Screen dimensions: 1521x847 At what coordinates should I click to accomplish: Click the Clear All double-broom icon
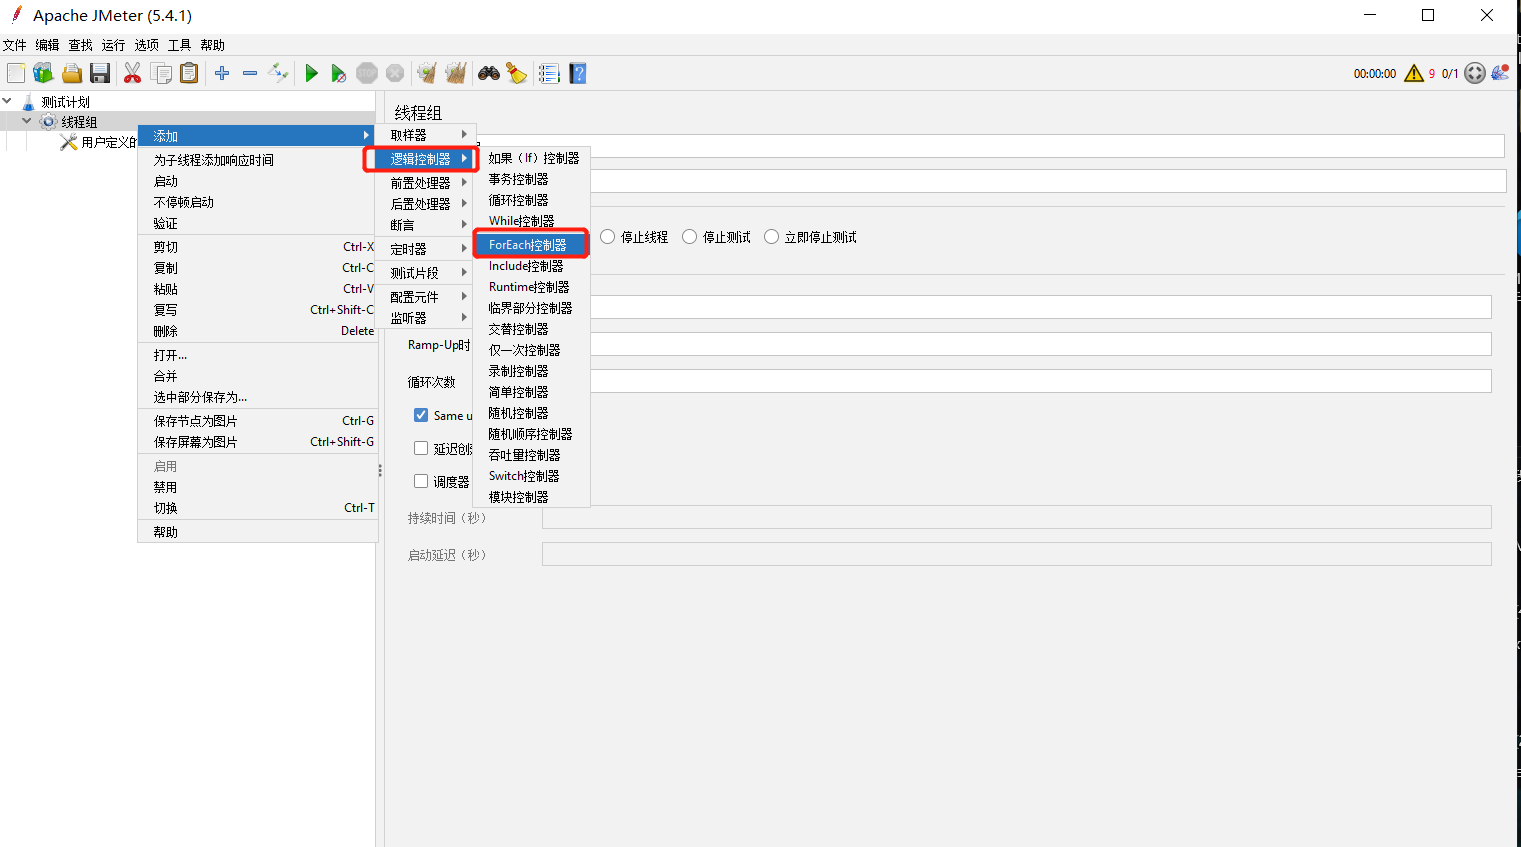pos(456,73)
